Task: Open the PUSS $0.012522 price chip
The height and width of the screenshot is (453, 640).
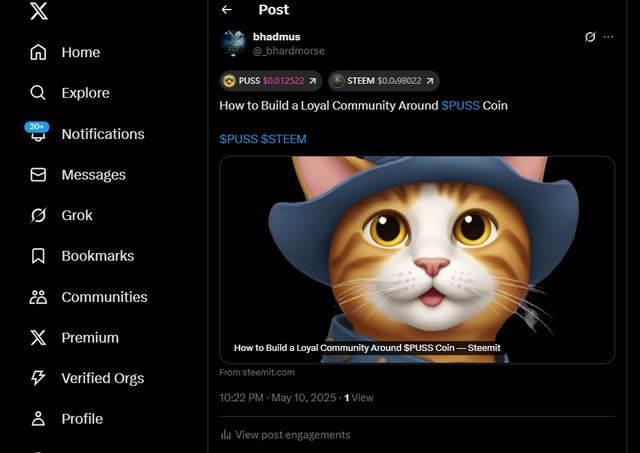Action: pos(271,81)
